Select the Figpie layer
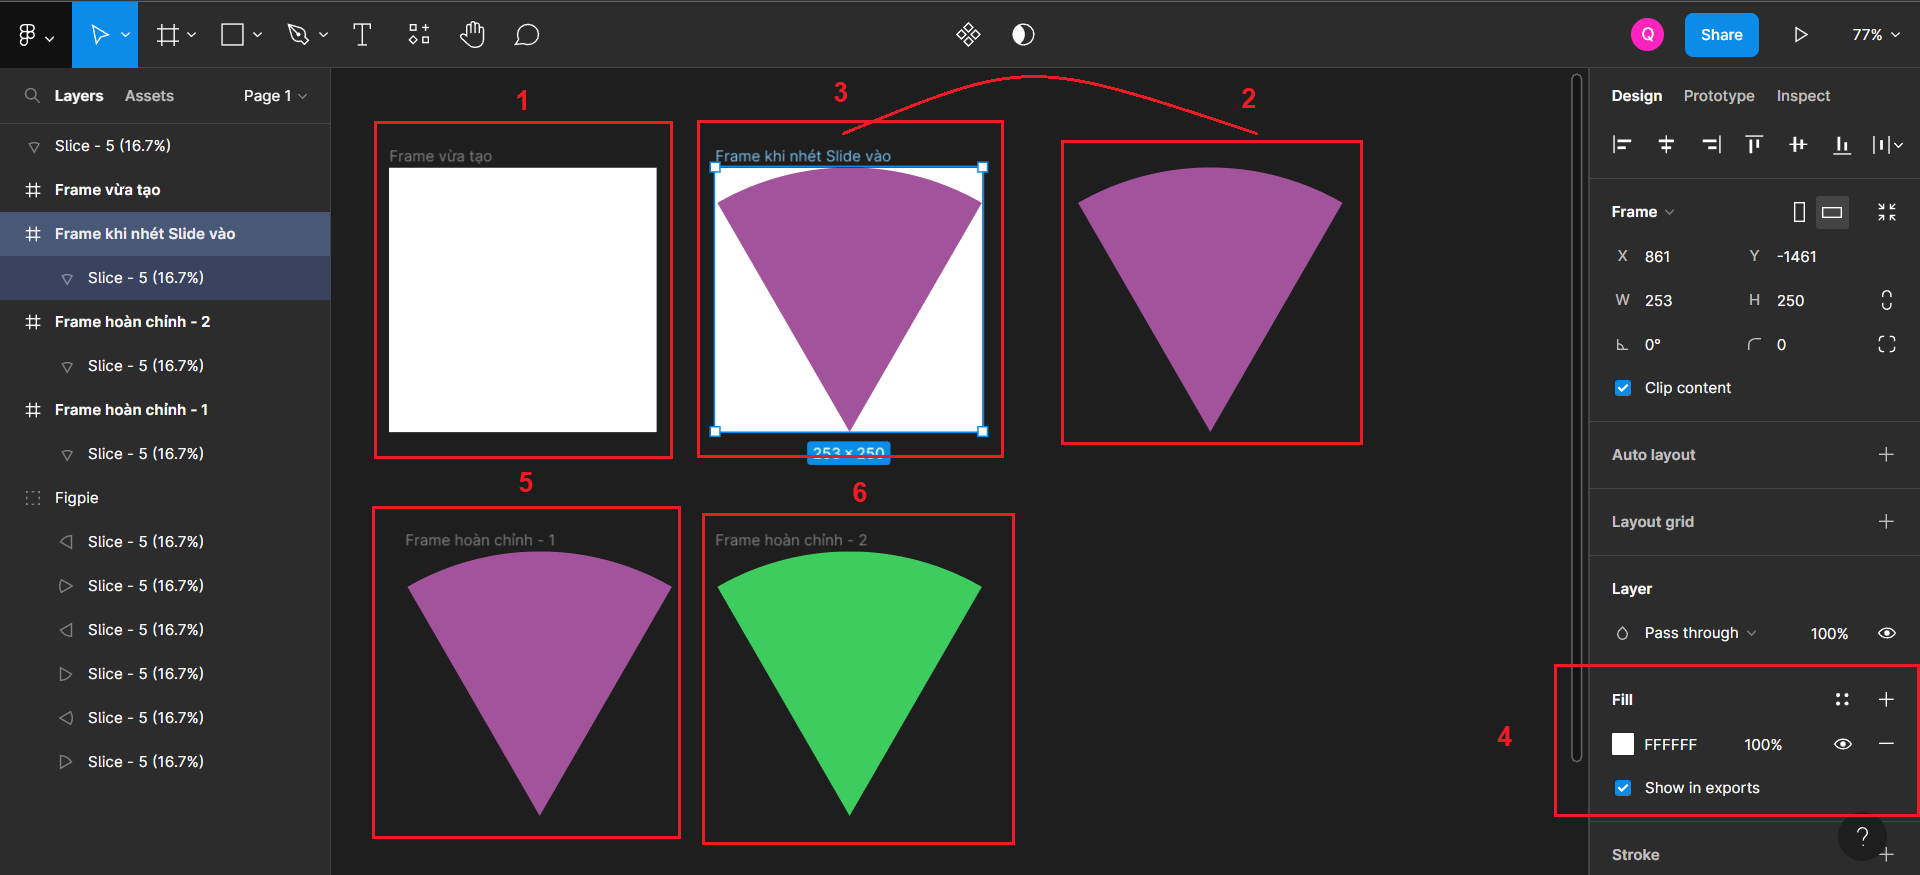1920x875 pixels. click(77, 498)
